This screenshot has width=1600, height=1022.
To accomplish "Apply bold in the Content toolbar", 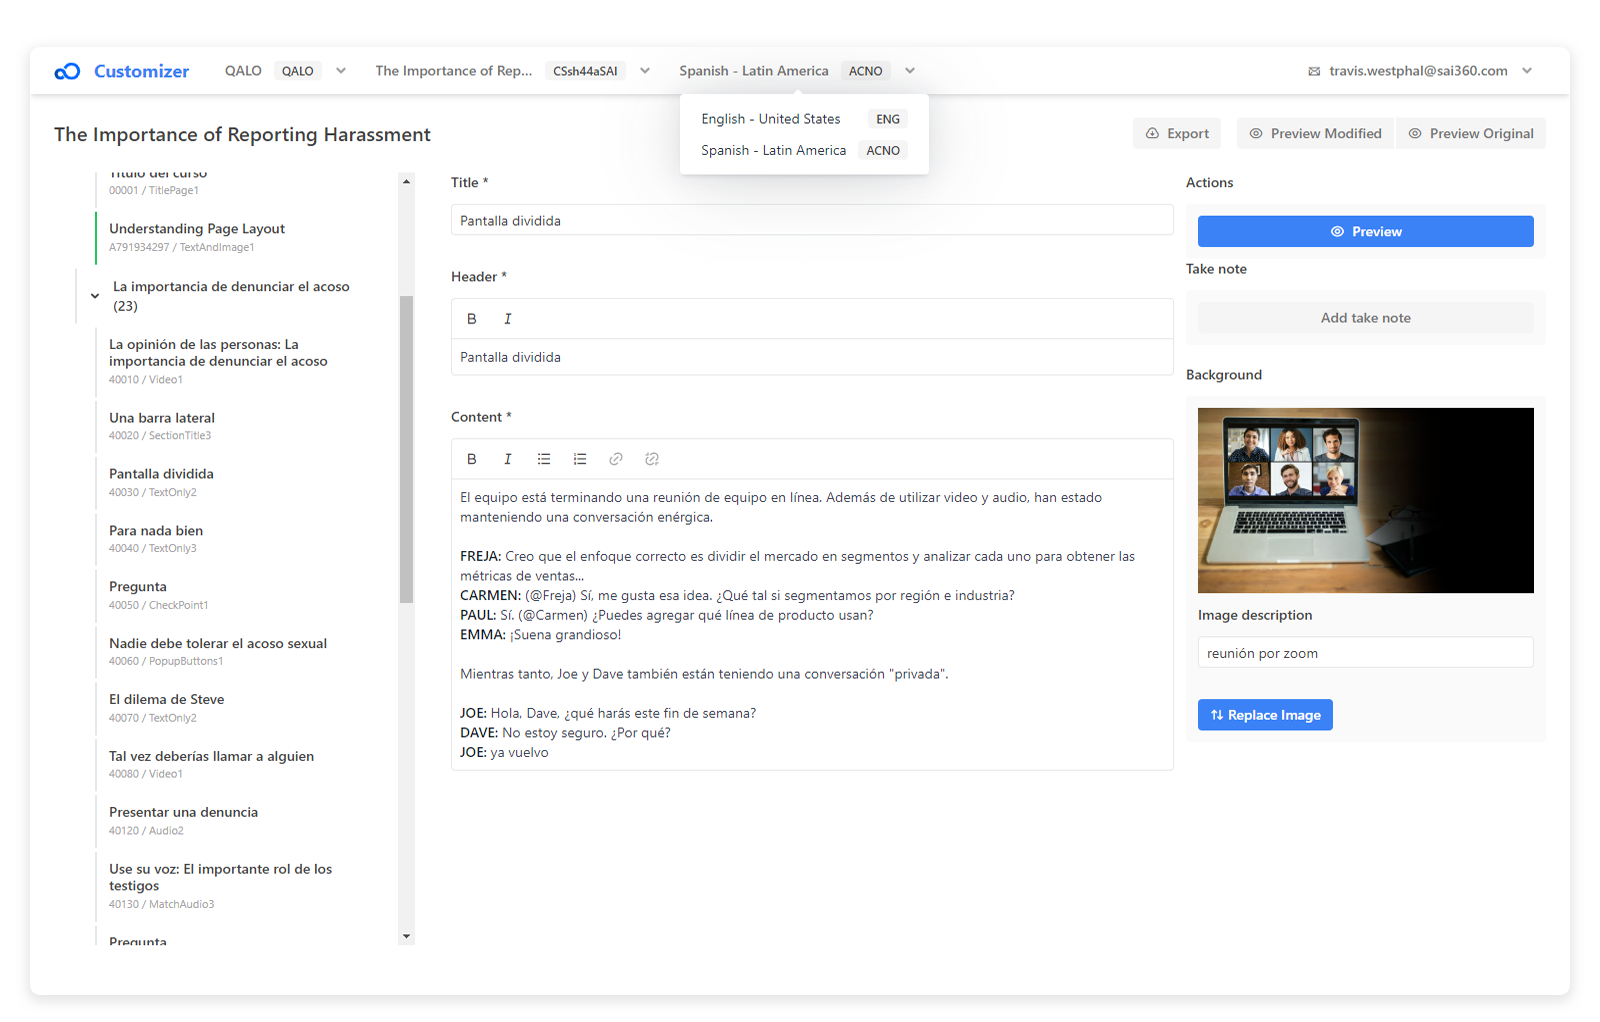I will pyautogui.click(x=472, y=459).
